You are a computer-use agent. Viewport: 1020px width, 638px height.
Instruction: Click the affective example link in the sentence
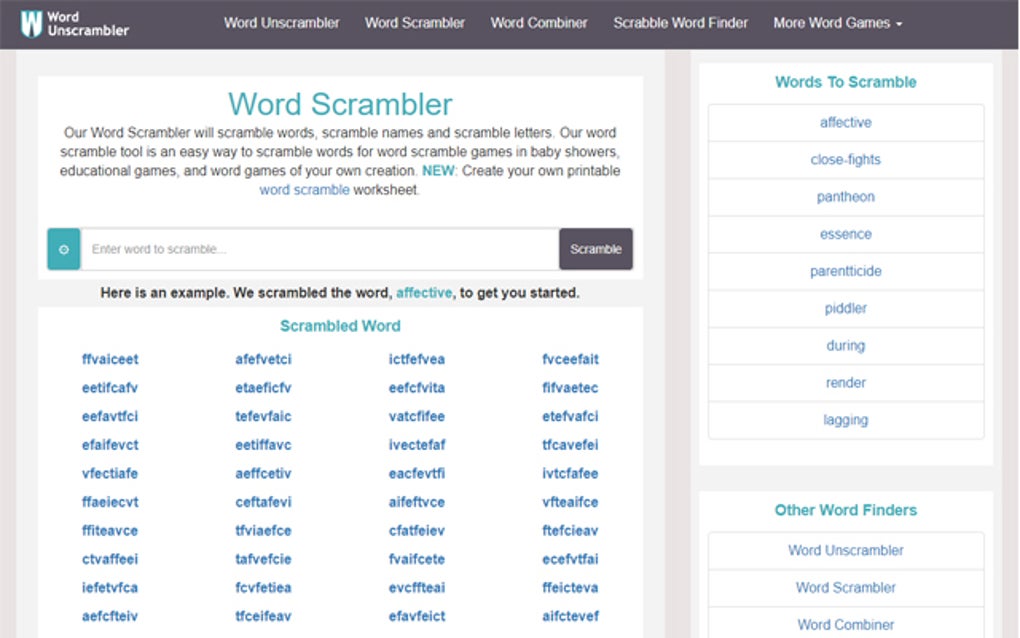[x=424, y=292]
